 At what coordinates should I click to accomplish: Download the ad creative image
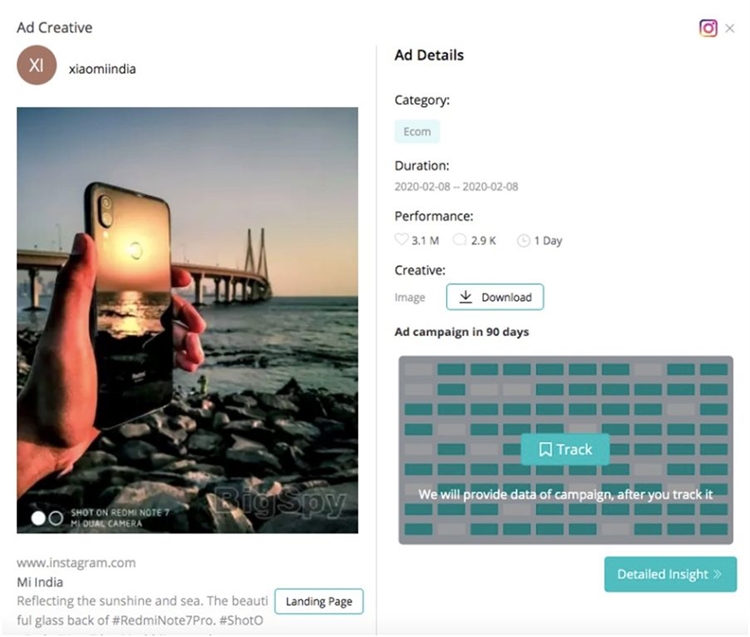pos(495,297)
